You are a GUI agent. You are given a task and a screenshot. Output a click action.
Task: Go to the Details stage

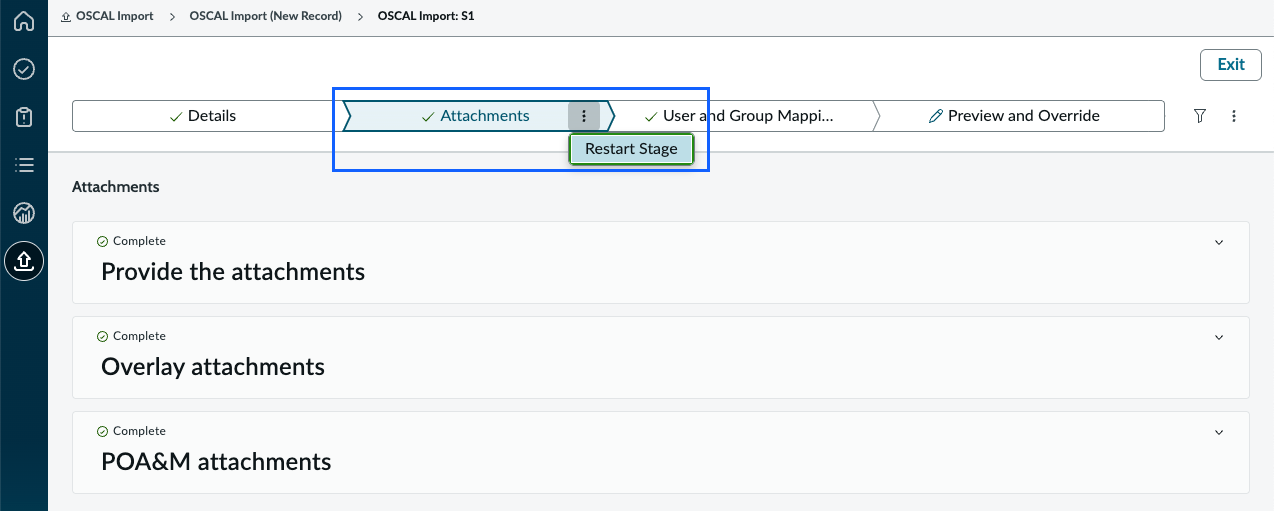[203, 116]
